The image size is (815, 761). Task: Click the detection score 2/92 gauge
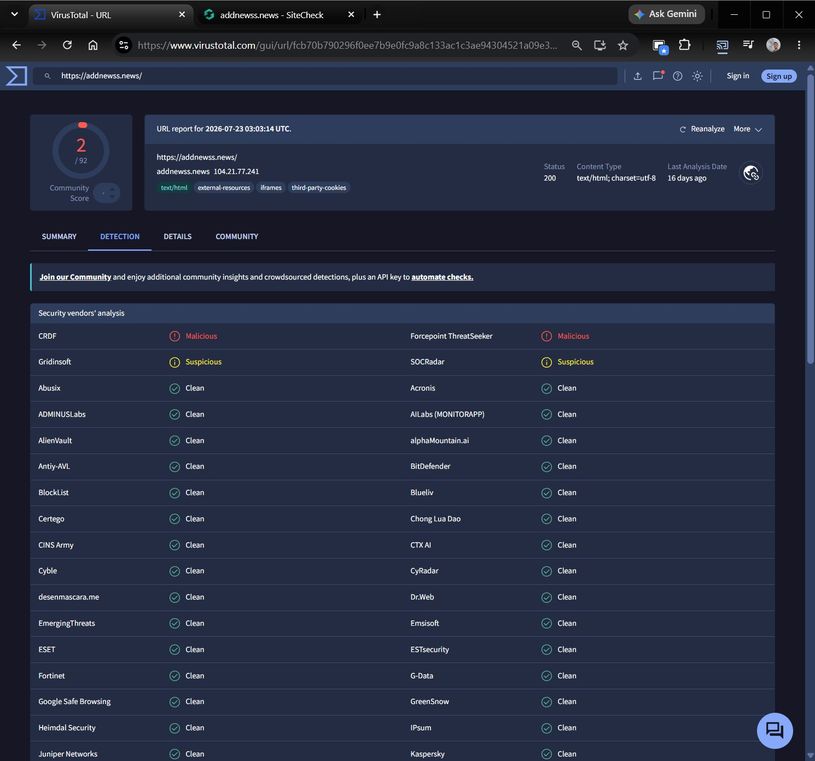pyautogui.click(x=81, y=150)
